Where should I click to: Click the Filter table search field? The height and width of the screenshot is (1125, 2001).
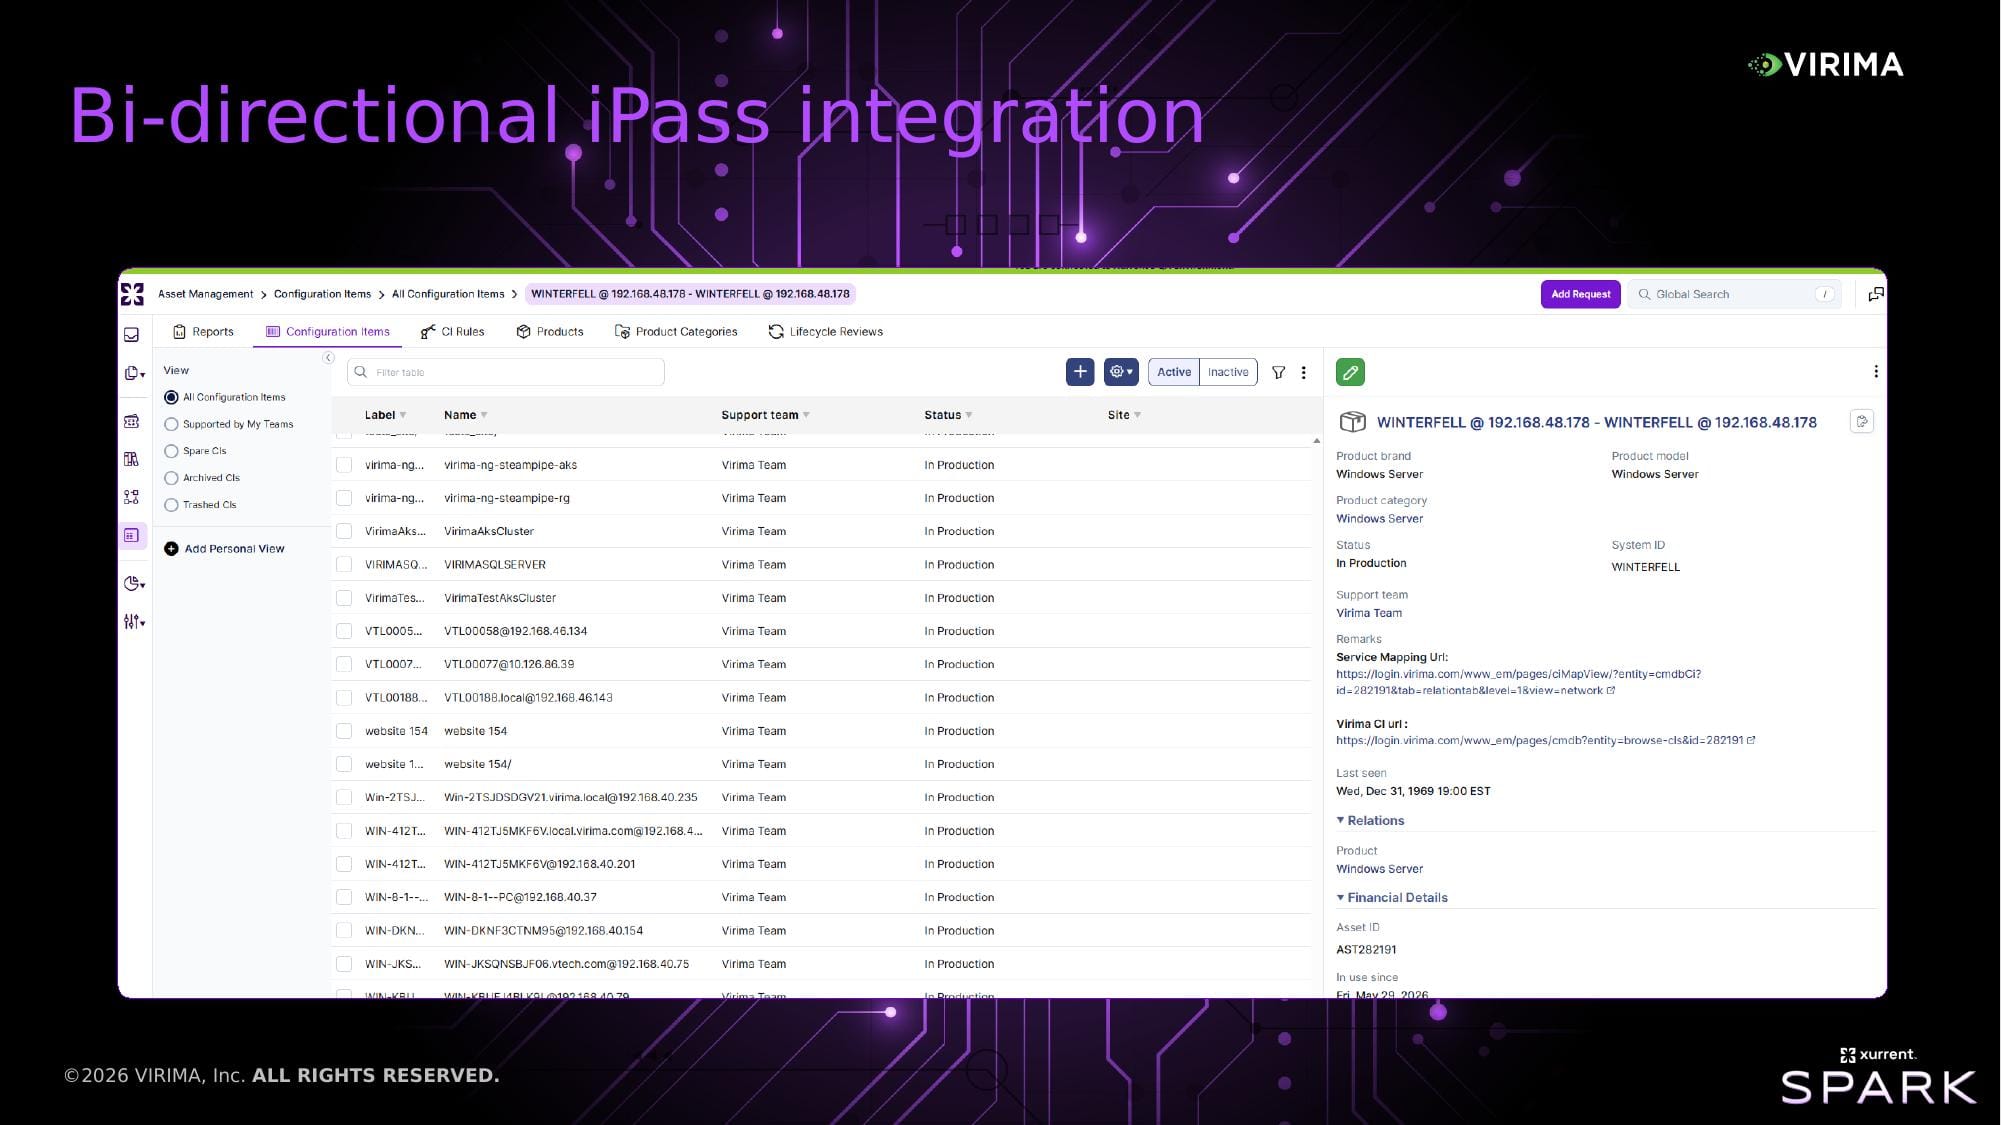[x=506, y=372]
